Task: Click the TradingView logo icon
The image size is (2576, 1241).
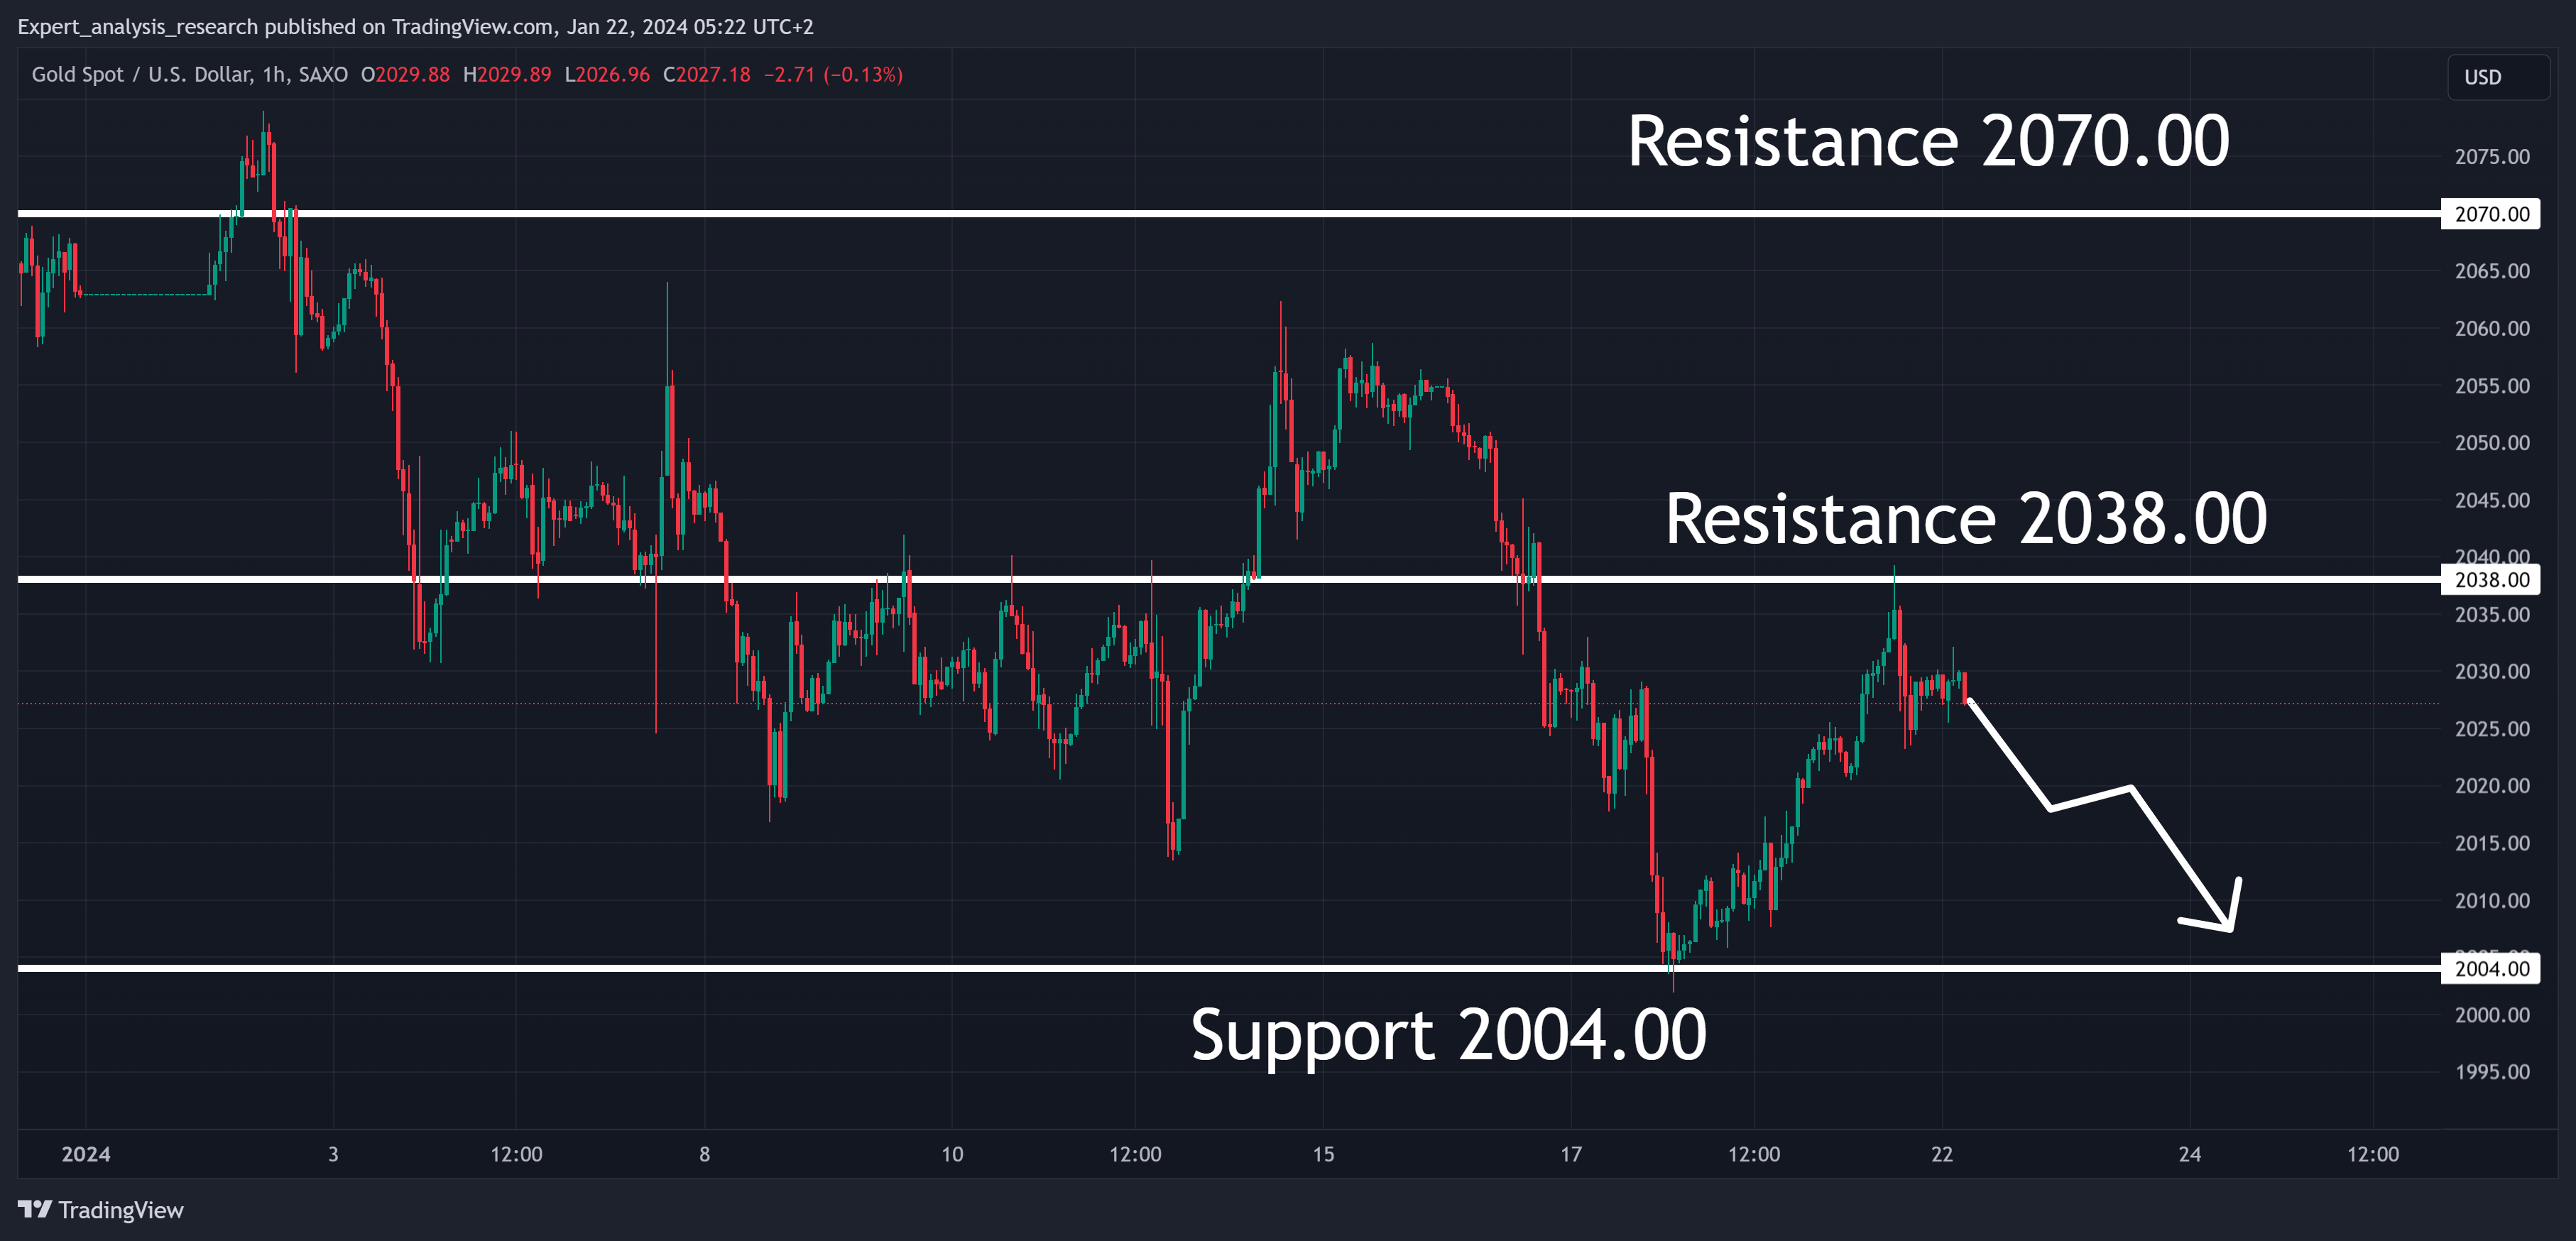Action: coord(35,1209)
